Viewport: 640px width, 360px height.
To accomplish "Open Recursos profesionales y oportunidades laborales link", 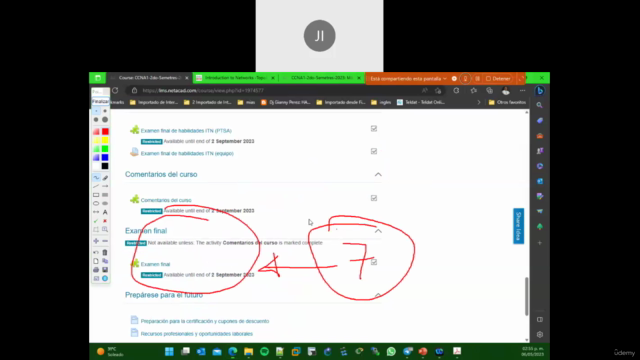I will (197, 334).
